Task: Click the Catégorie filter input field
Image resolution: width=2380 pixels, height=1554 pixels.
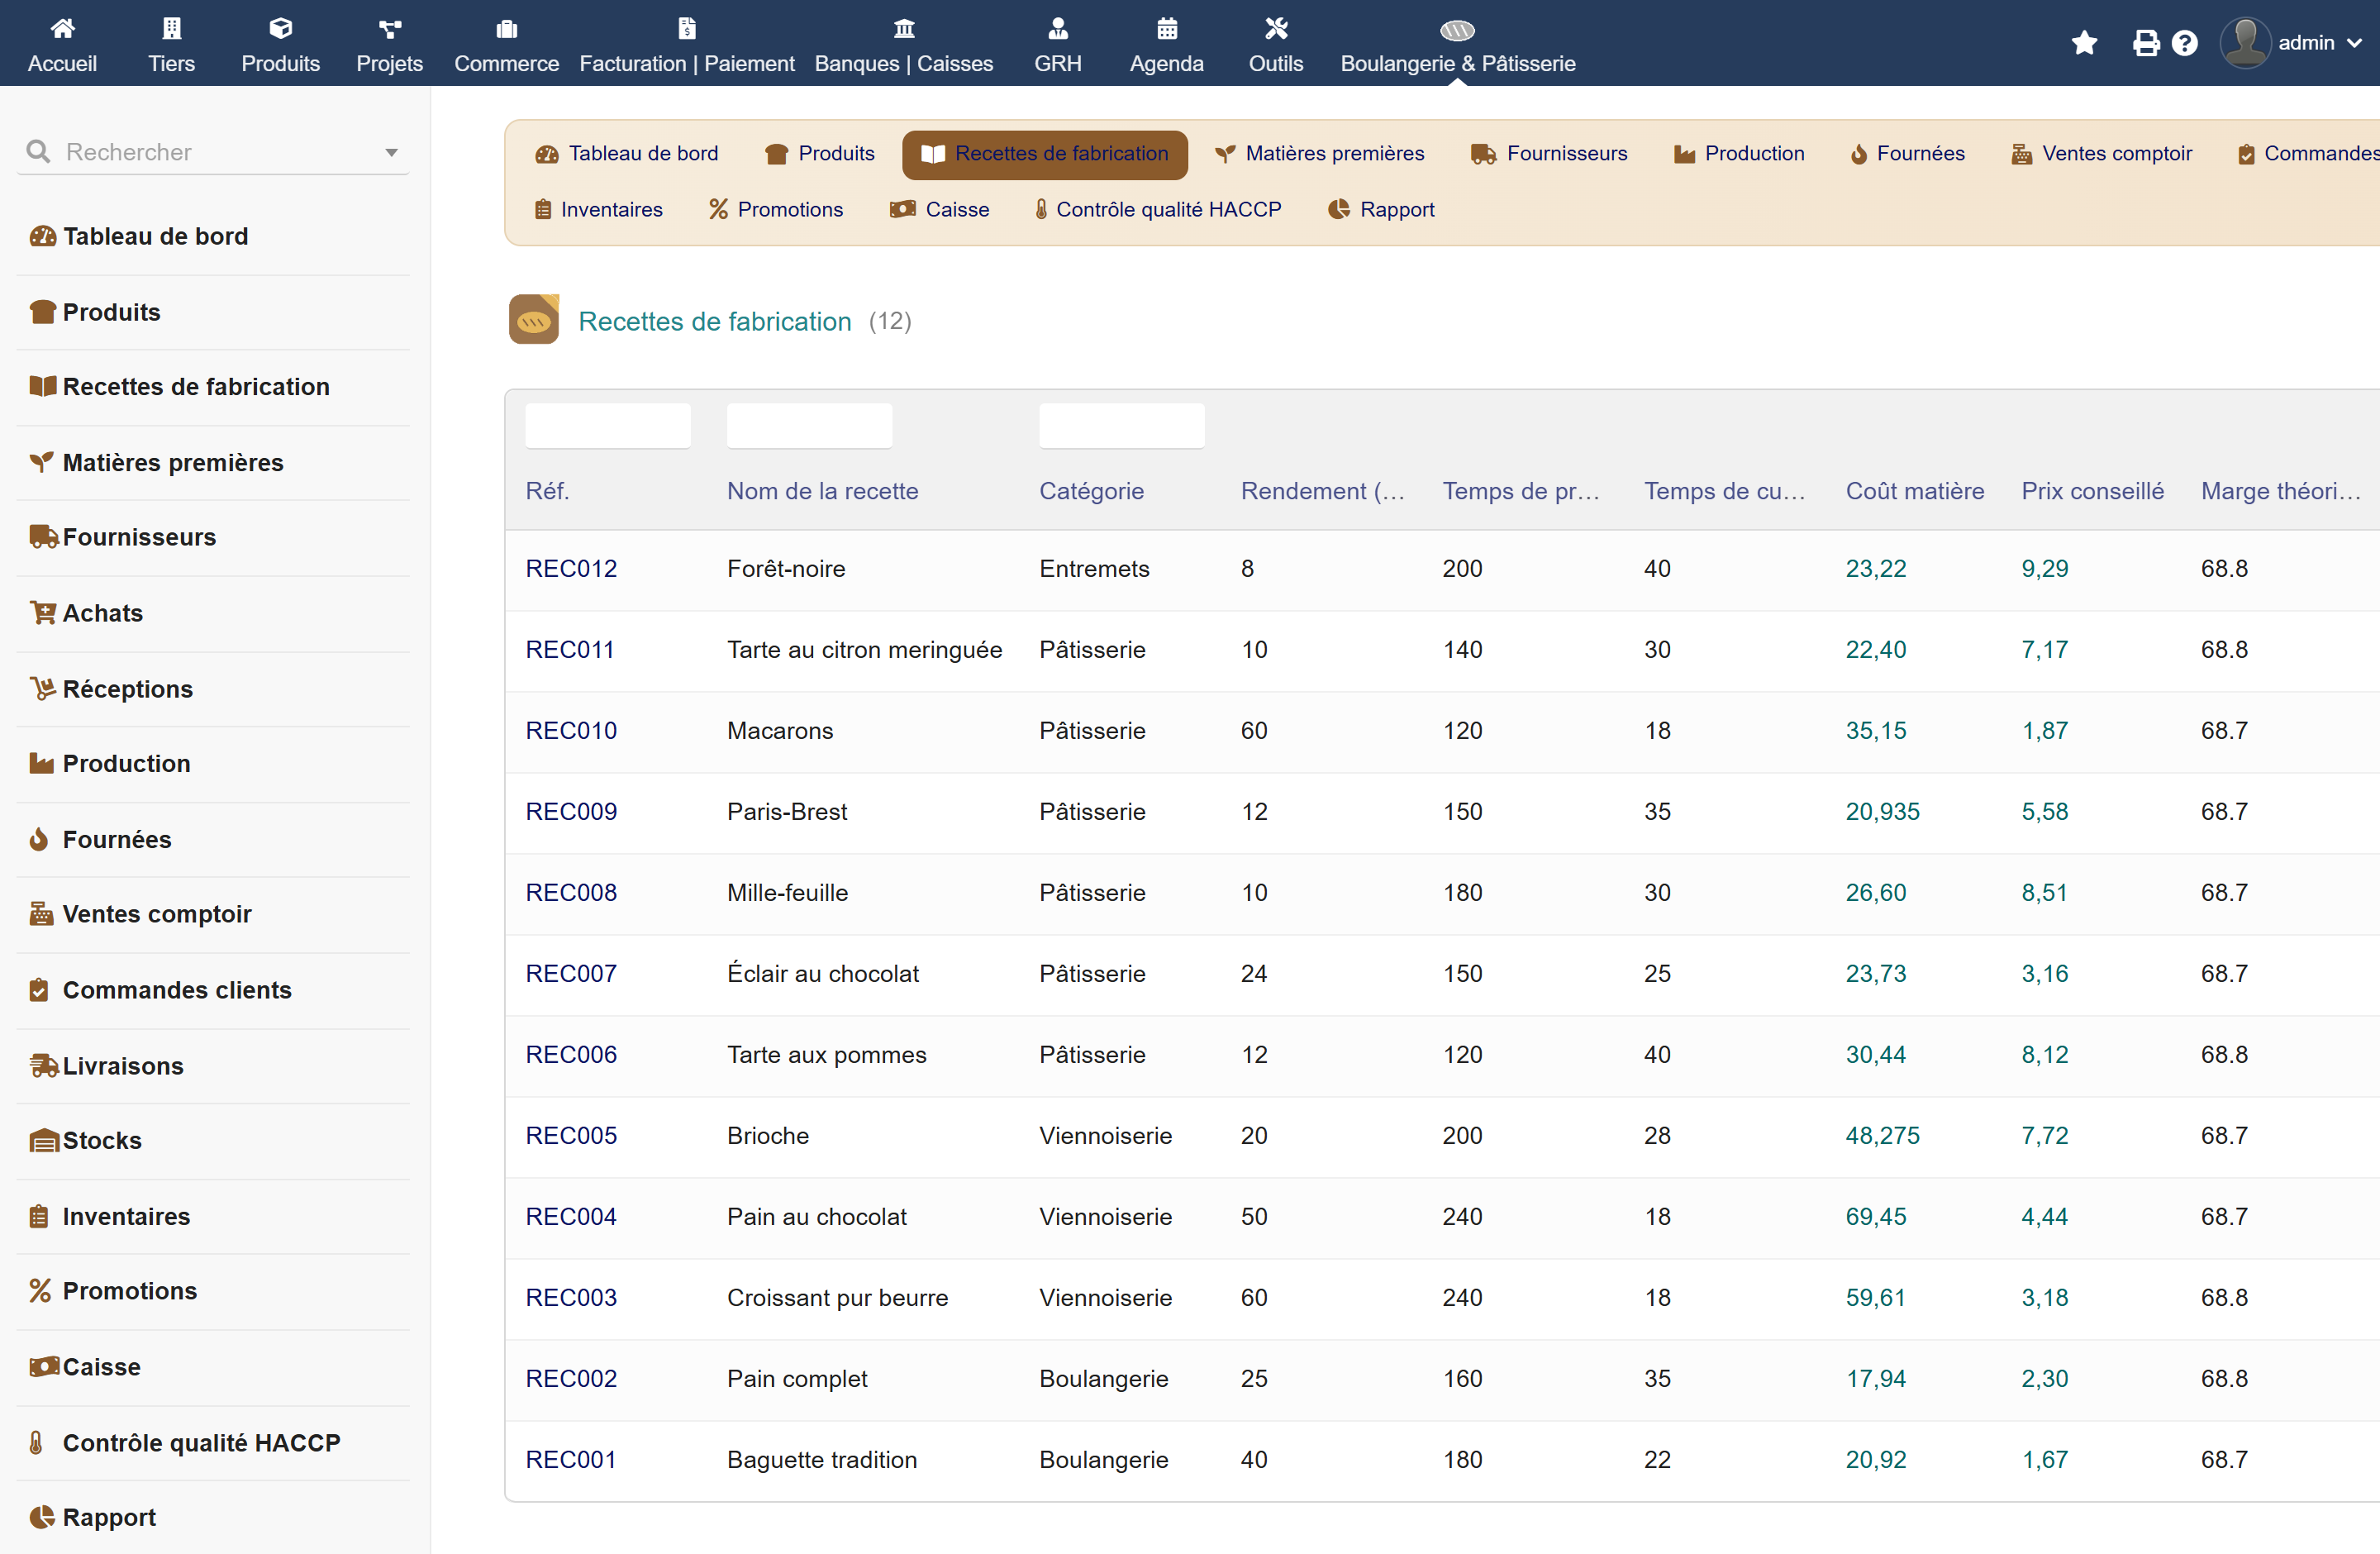Action: click(x=1121, y=425)
